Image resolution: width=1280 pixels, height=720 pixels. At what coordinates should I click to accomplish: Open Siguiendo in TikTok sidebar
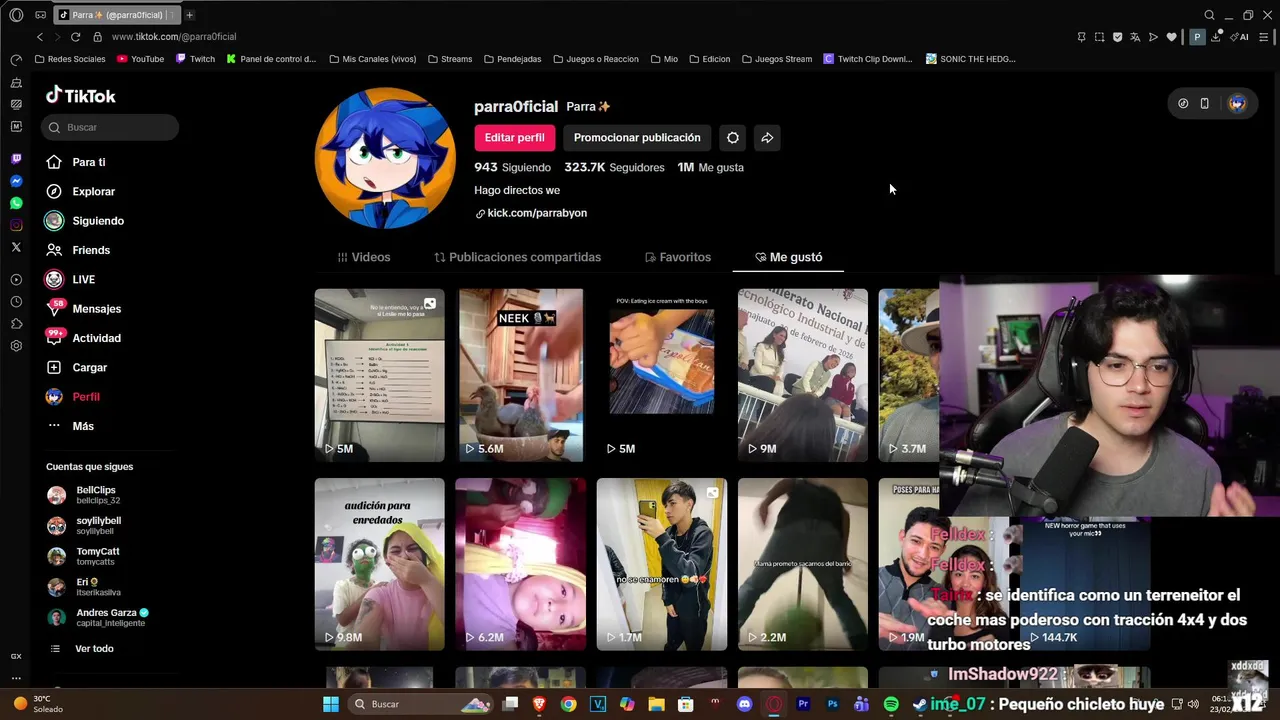[85, 221]
